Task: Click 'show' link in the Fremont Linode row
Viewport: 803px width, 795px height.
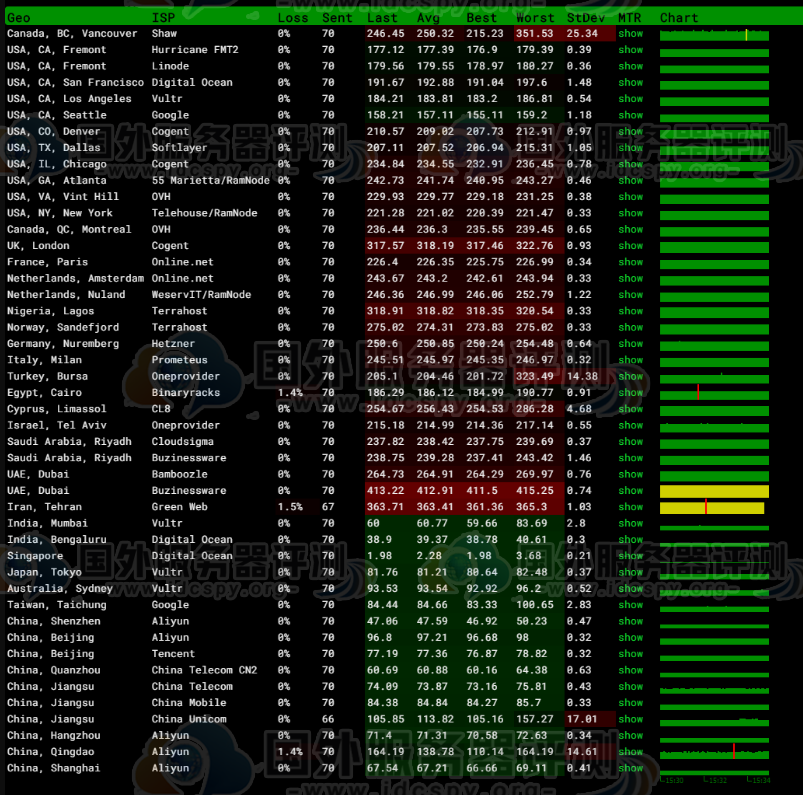Action: 630,67
